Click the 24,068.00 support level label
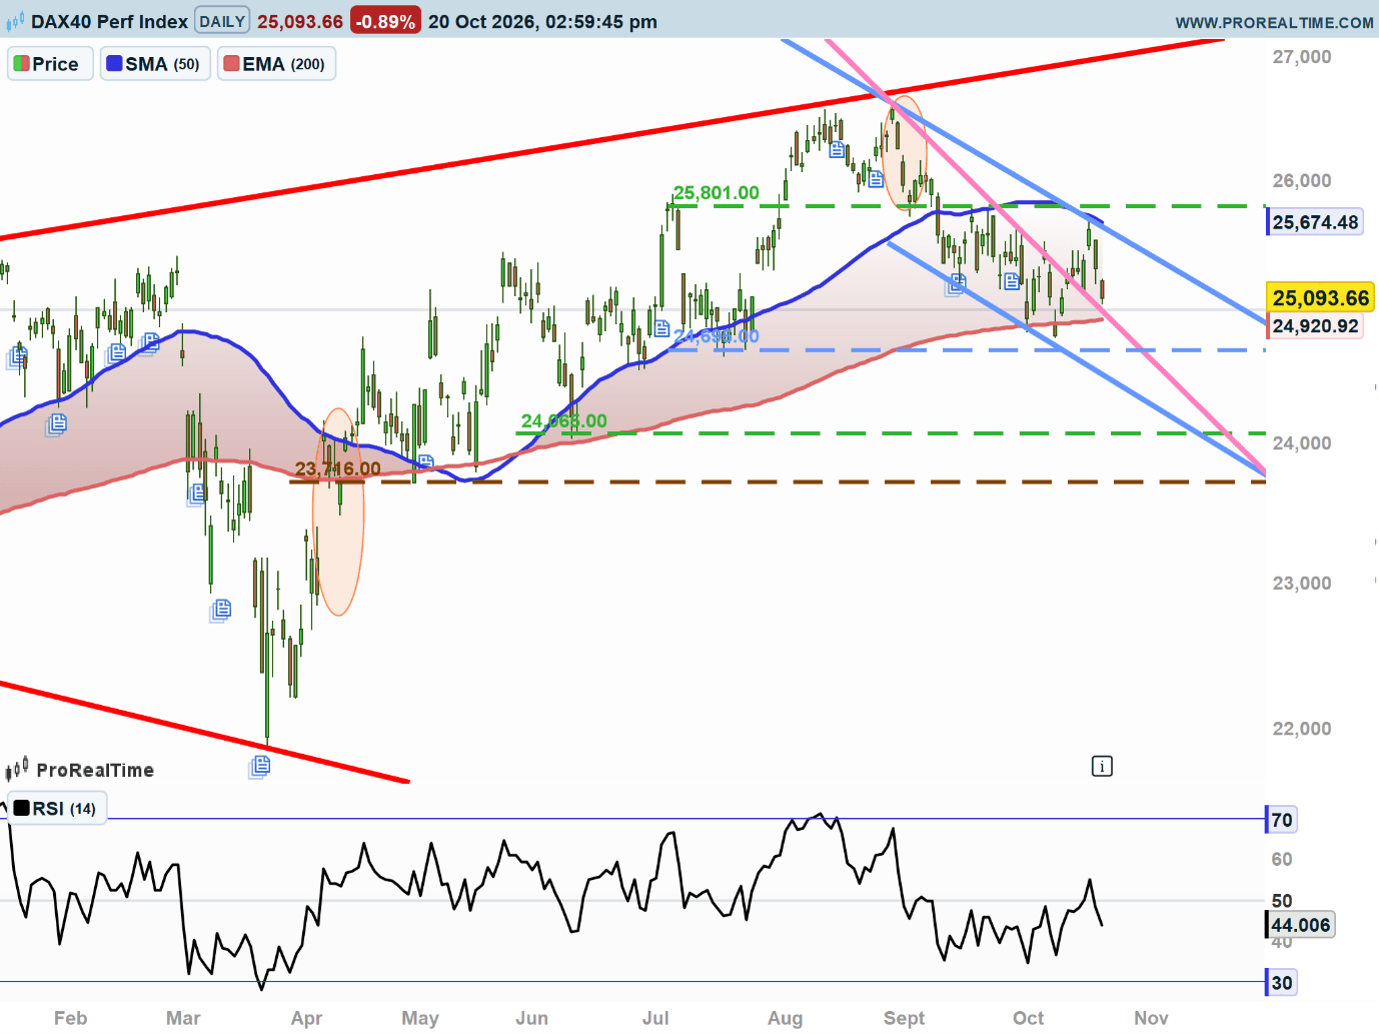This screenshot has width=1379, height=1034. coord(564,421)
